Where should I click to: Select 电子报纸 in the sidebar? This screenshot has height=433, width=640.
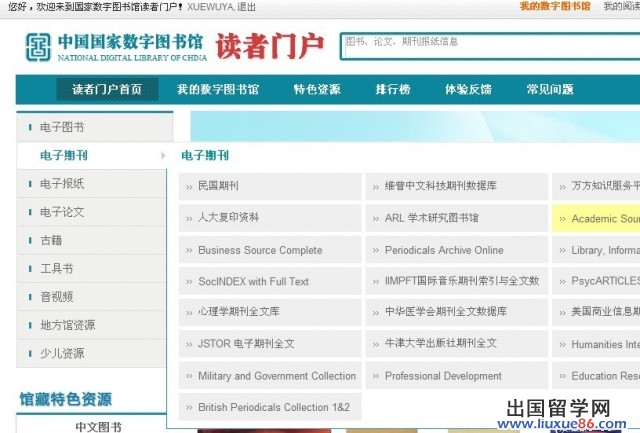click(x=92, y=184)
